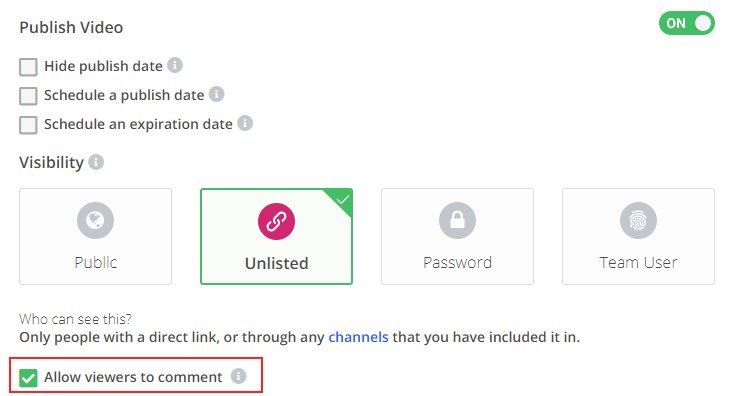
Task: Select the Team User visibility label
Action: tap(638, 263)
